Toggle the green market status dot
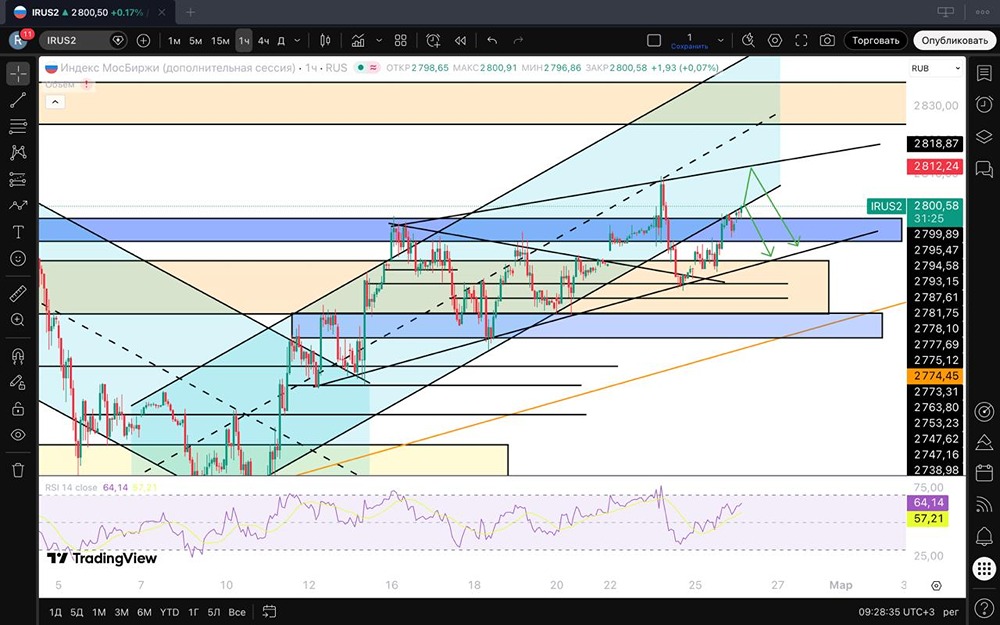This screenshot has height=625, width=1000. (360, 68)
